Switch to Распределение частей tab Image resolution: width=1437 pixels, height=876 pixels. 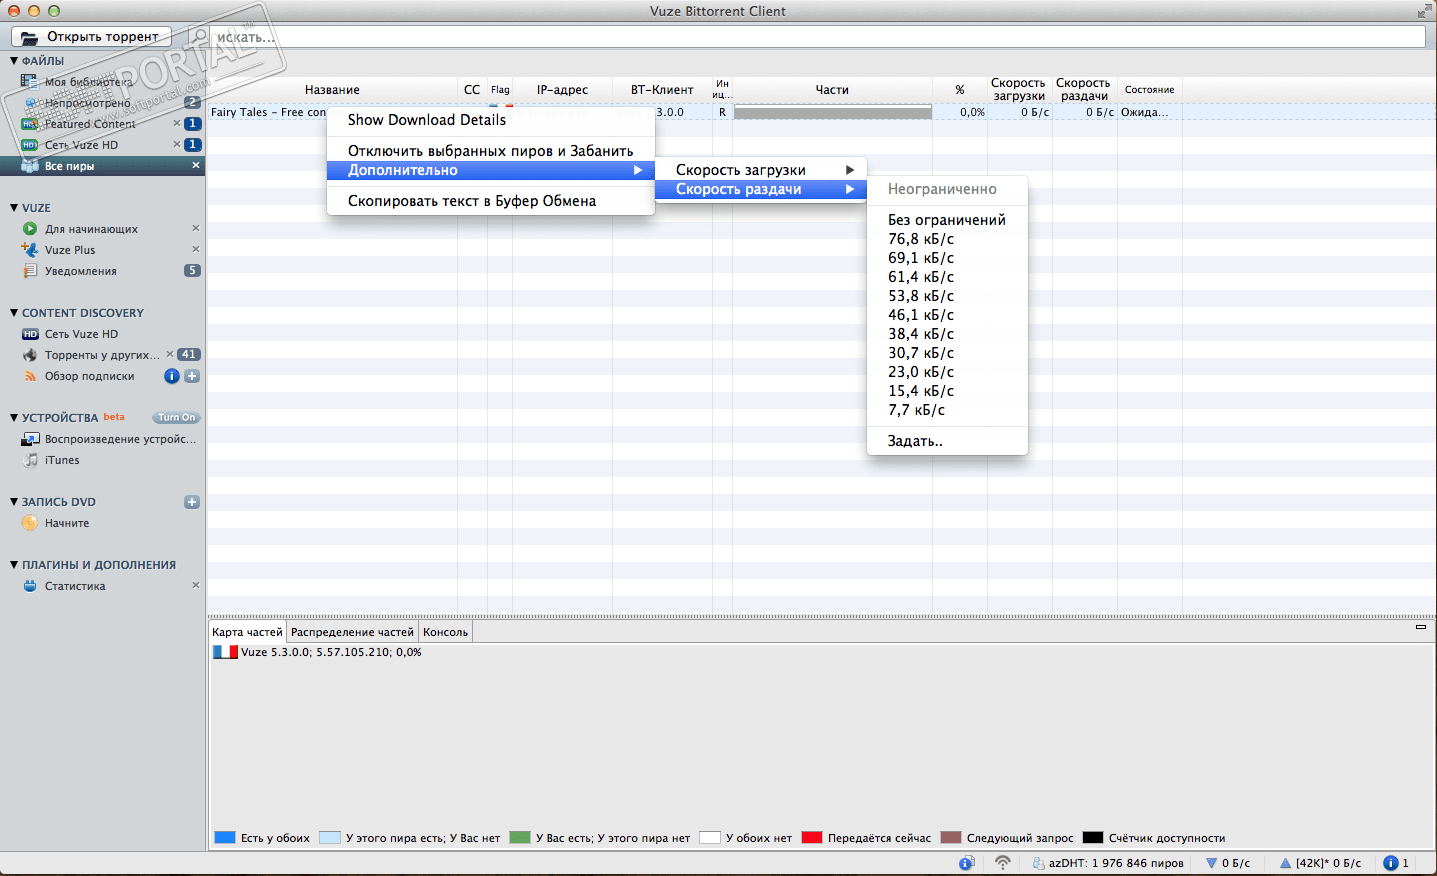352,632
